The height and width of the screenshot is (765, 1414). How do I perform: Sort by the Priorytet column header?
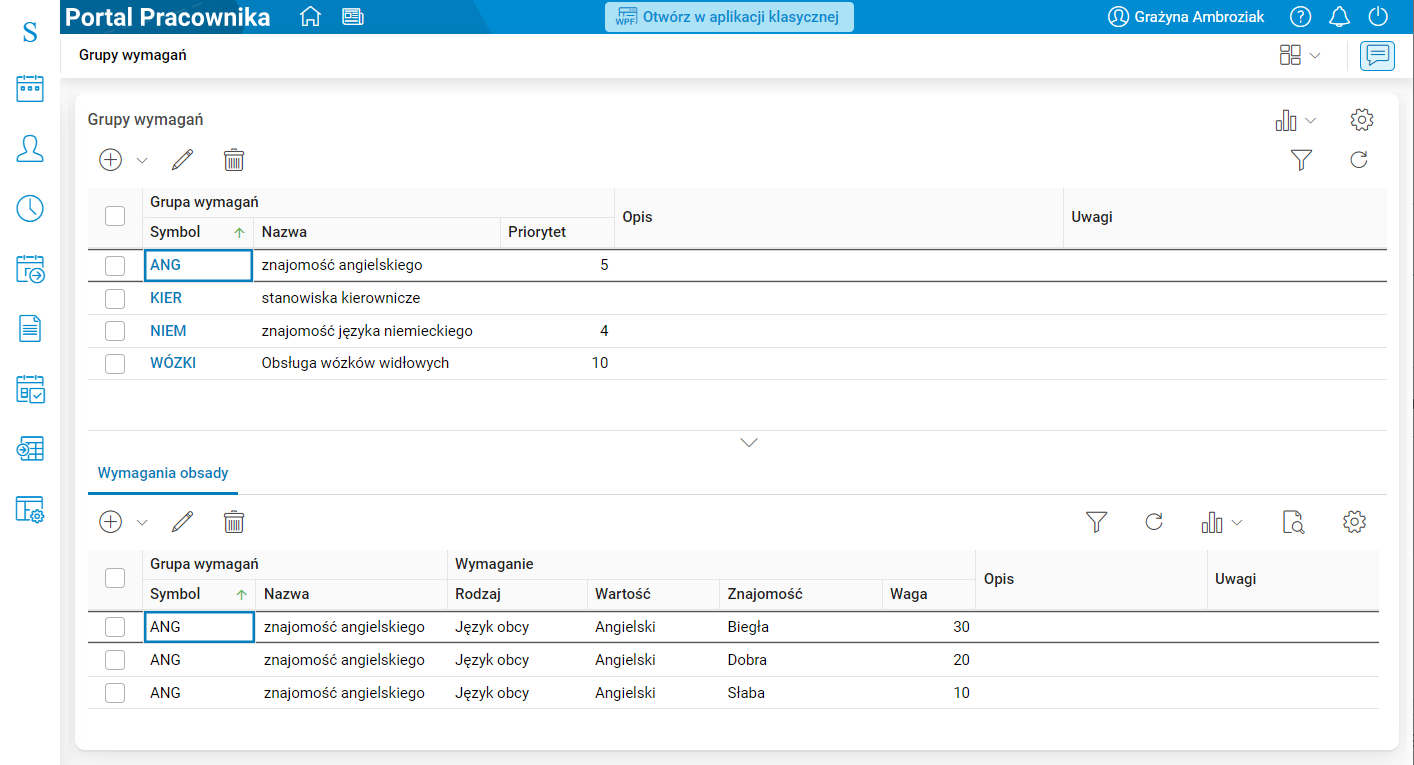(537, 232)
